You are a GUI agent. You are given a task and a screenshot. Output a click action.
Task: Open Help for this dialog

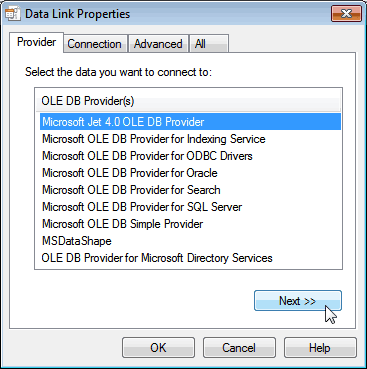[x=320, y=348]
